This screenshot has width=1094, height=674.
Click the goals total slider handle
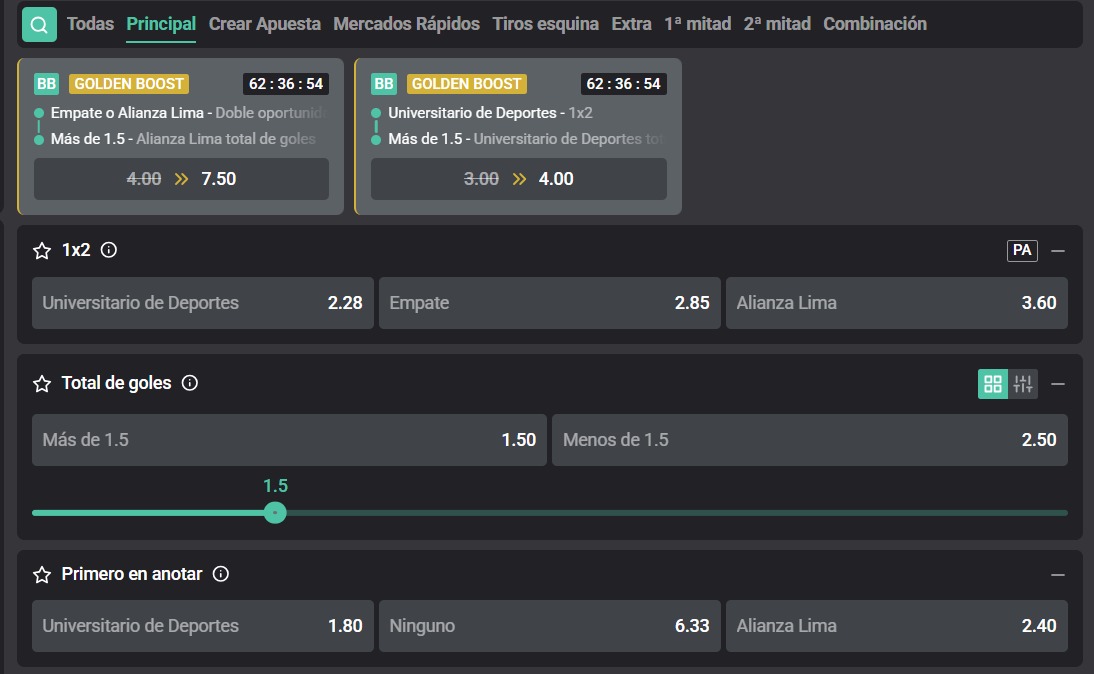coord(275,513)
